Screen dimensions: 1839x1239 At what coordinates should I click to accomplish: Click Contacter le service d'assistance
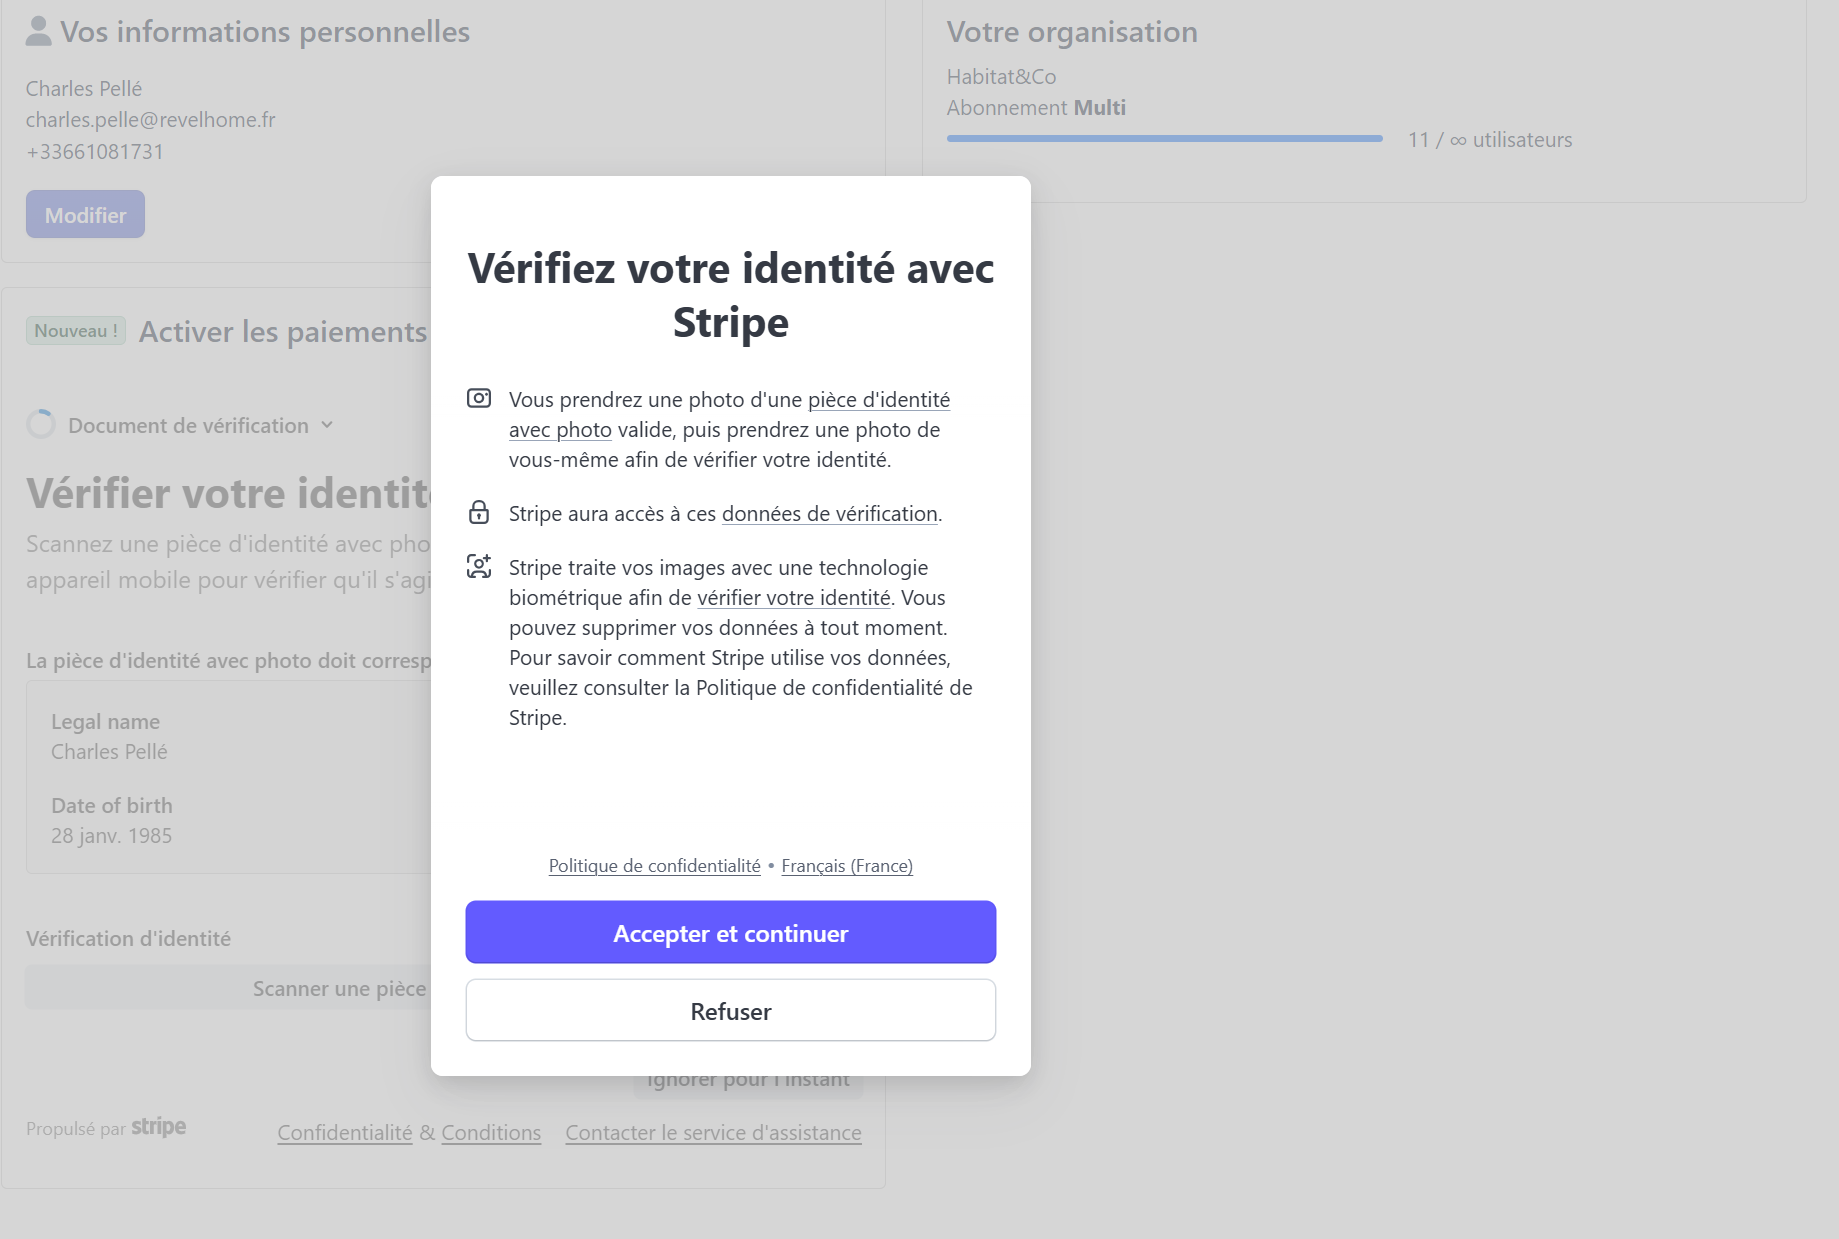coord(713,1133)
